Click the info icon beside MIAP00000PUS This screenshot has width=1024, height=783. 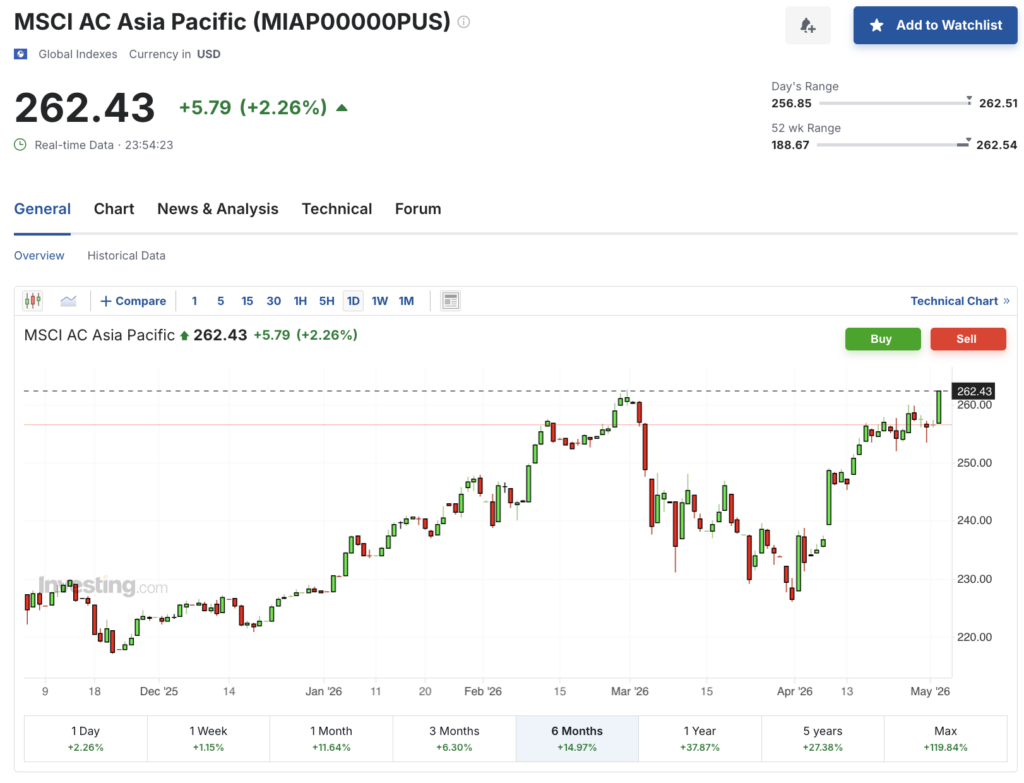coord(464,22)
